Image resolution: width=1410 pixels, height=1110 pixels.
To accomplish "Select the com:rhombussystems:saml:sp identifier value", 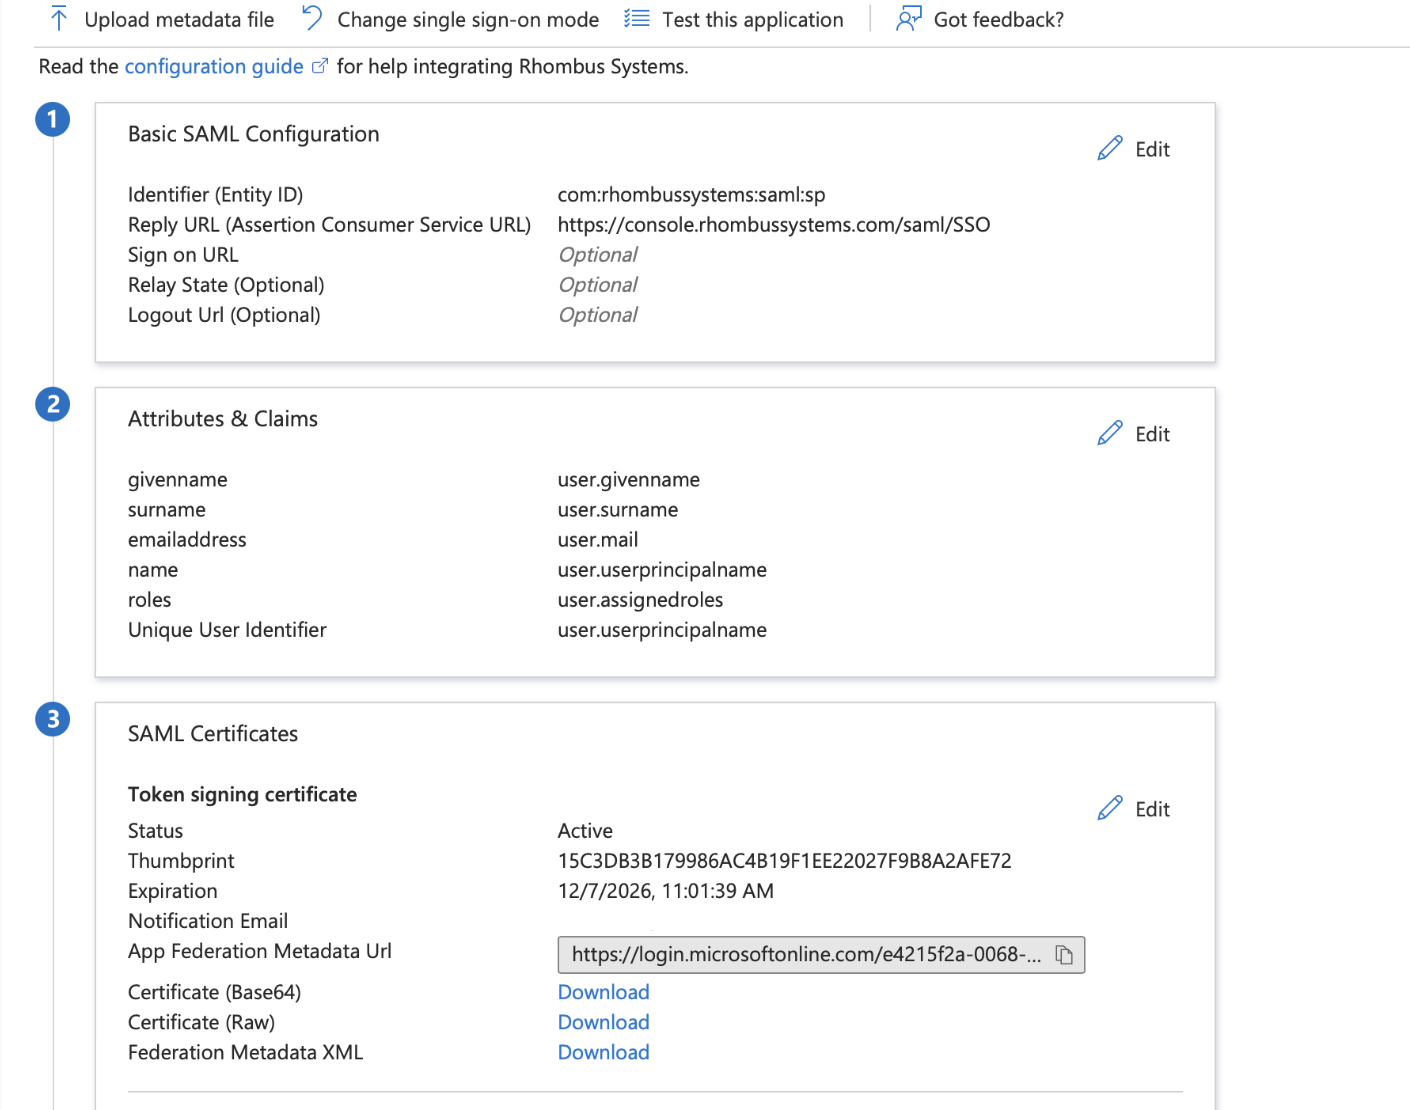I will [692, 195].
